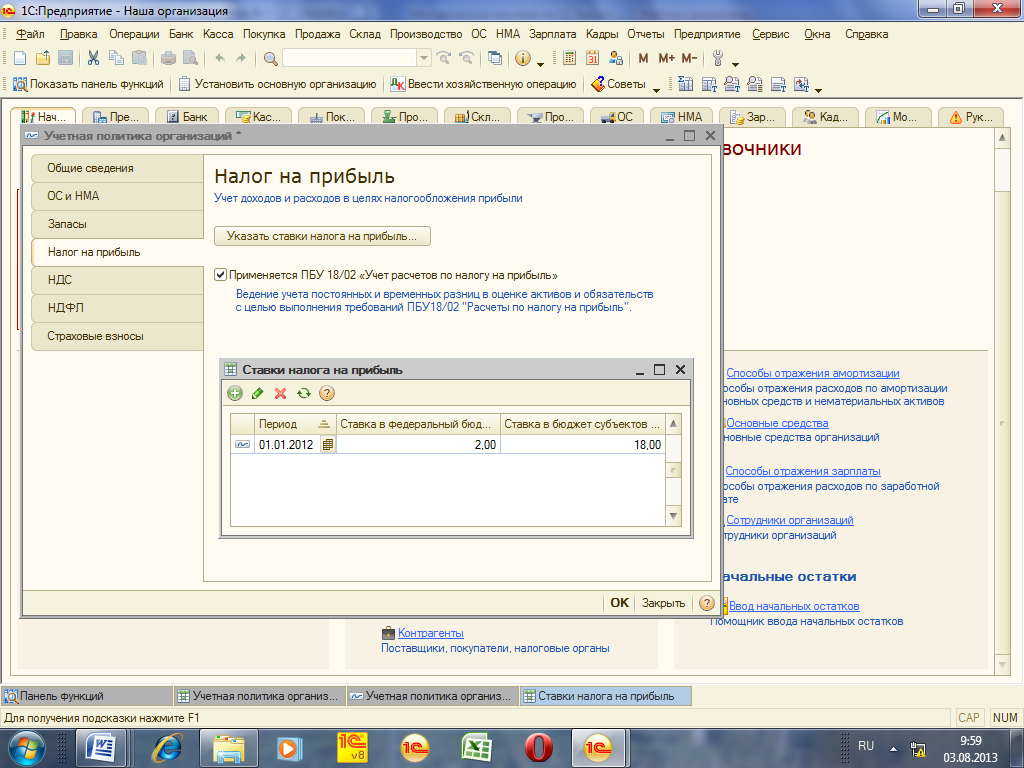1024x768 pixels.
Task: Click the function panel vertical scrollbar up arrow
Action: pyautogui.click(x=1002, y=137)
